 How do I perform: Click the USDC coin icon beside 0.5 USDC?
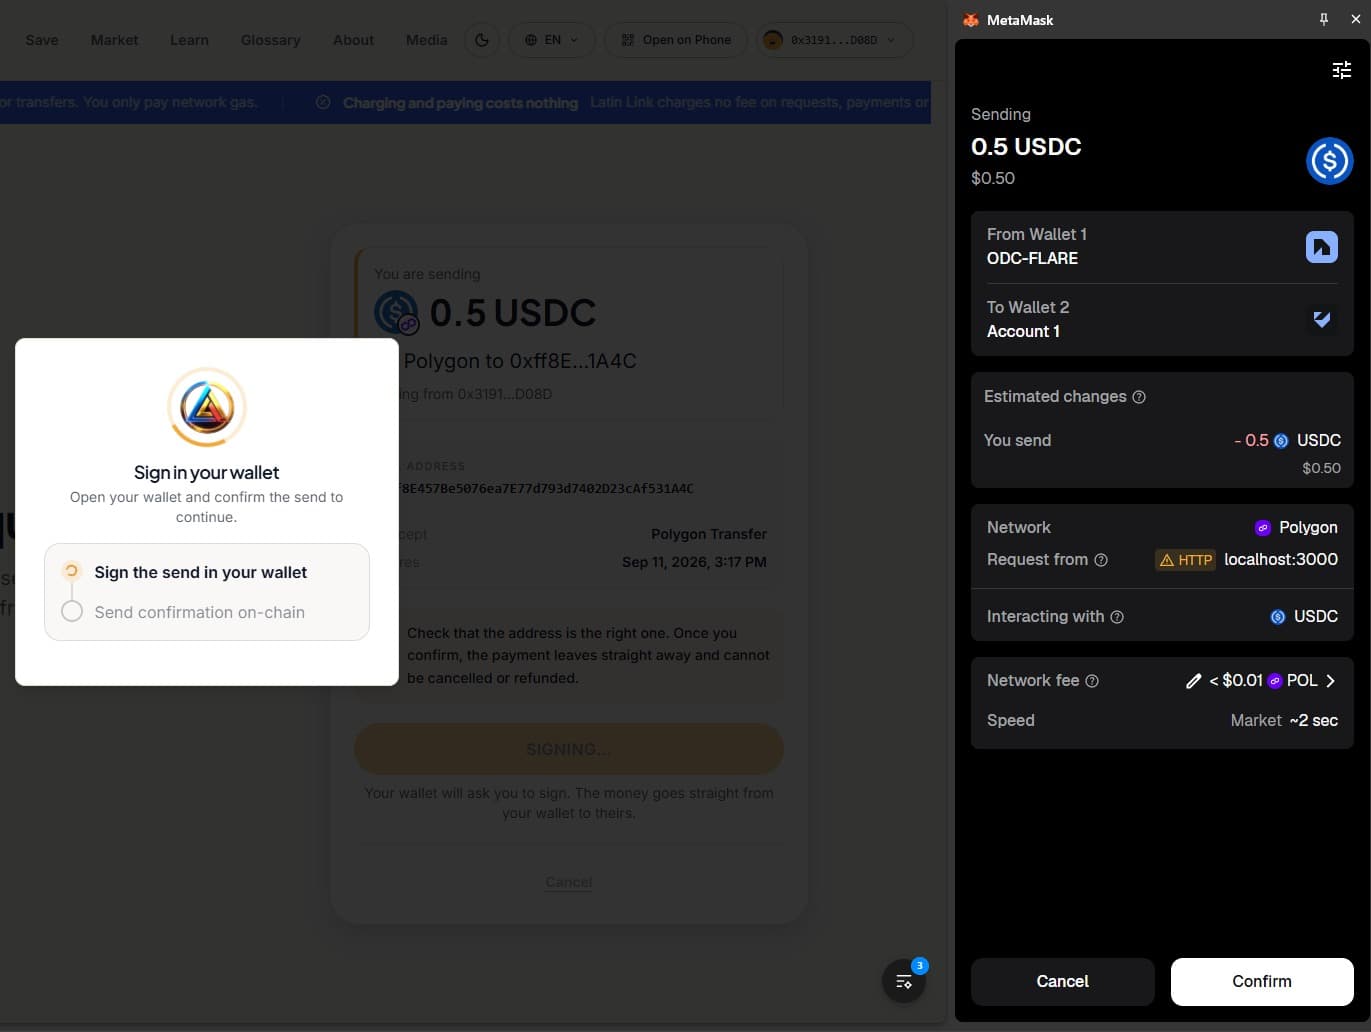tap(396, 312)
